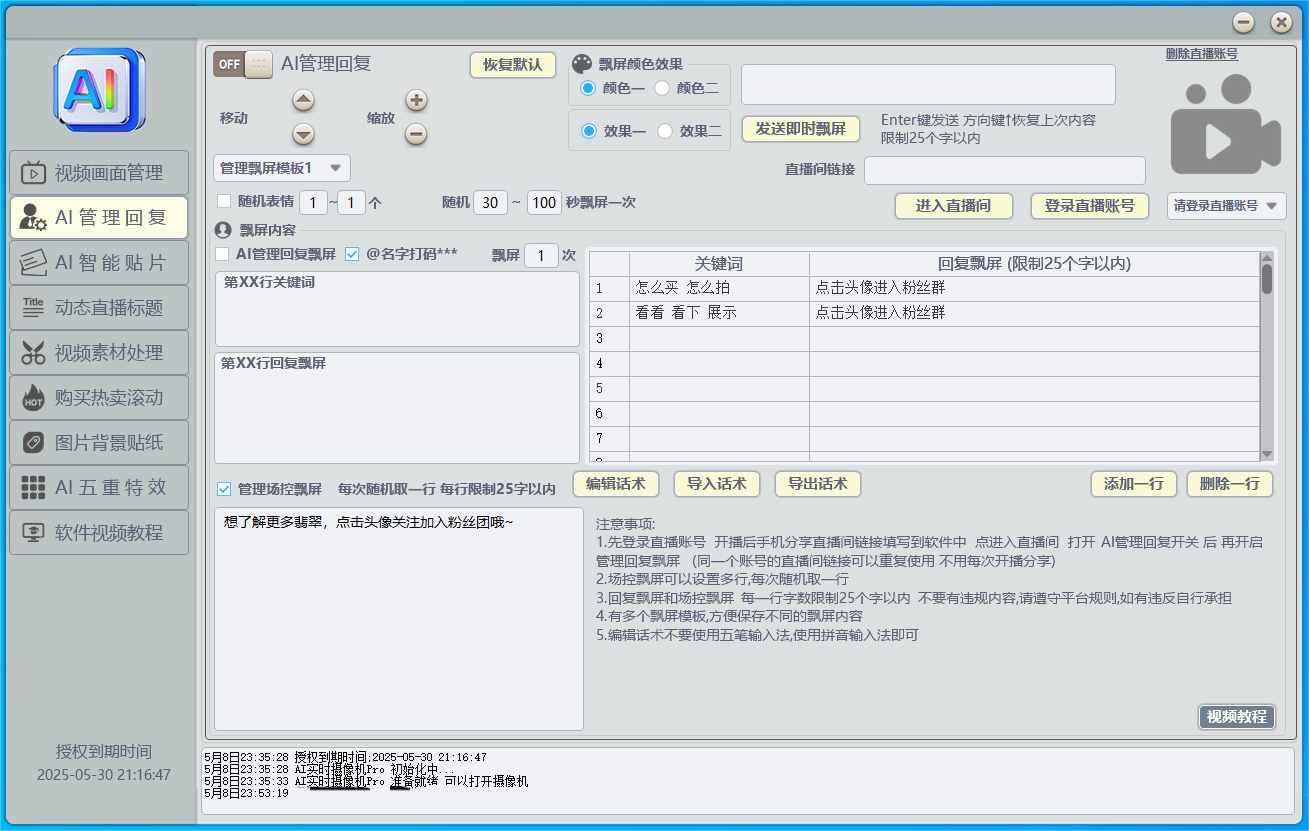This screenshot has height=831, width=1309.
Task: Click the 场控飘屏 text area with 翡翠 text
Action: click(x=399, y=619)
